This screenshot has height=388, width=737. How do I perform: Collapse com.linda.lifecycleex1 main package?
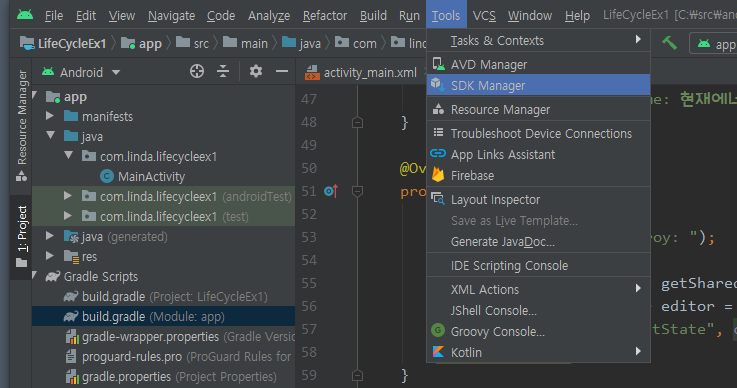[x=68, y=155]
